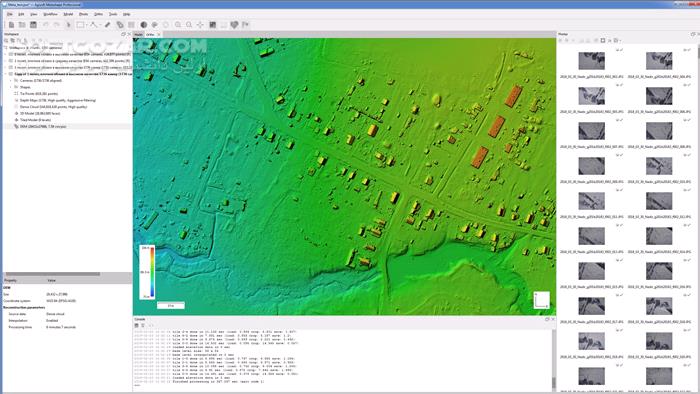Pick the ruler measurement tool
700x394 pixels.
[x=108, y=25]
